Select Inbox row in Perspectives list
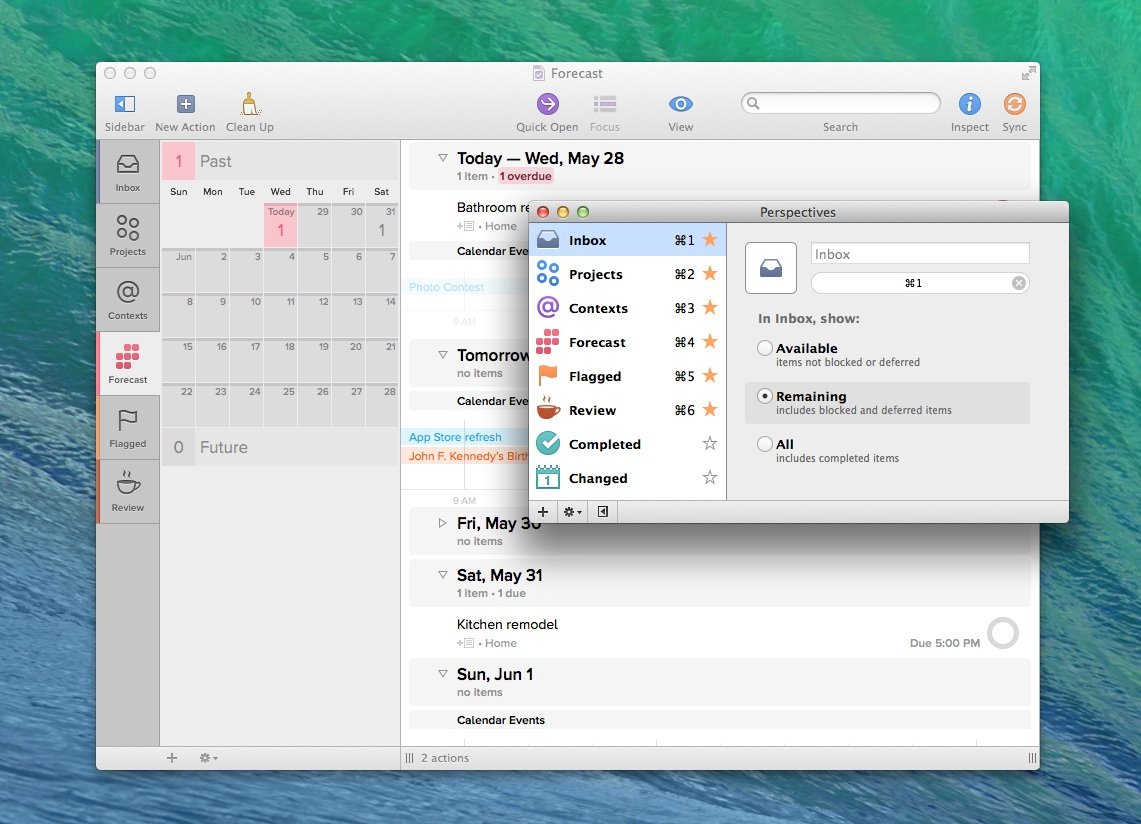The height and width of the screenshot is (824, 1141). 628,240
